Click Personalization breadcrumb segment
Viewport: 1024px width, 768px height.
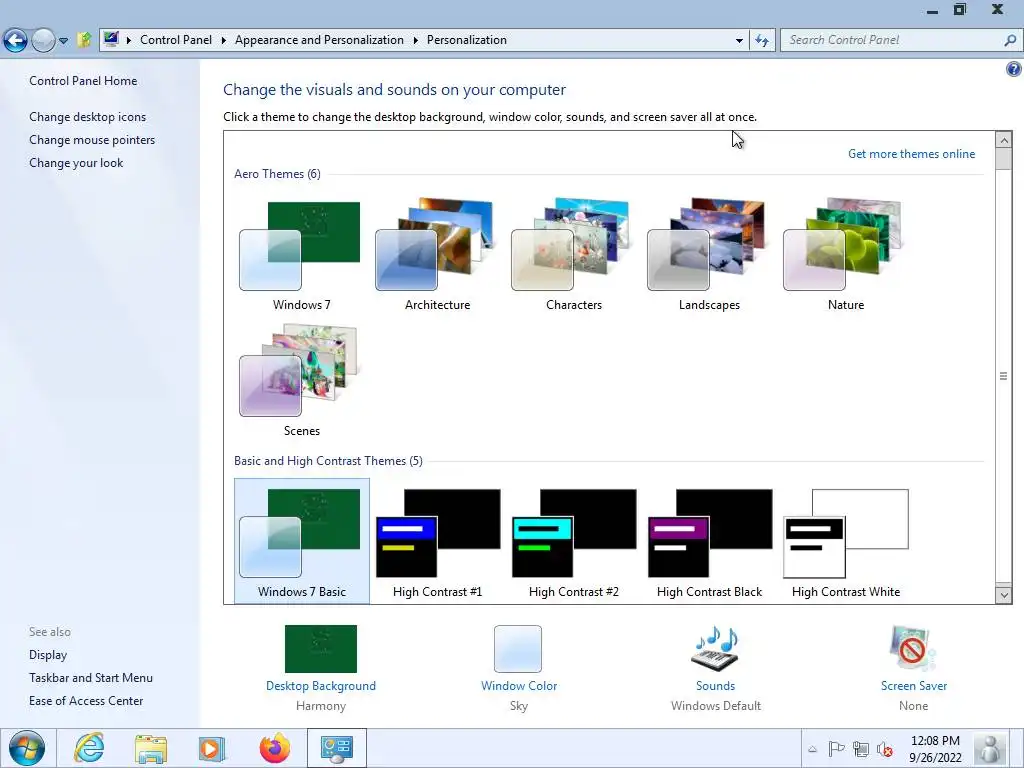467,40
